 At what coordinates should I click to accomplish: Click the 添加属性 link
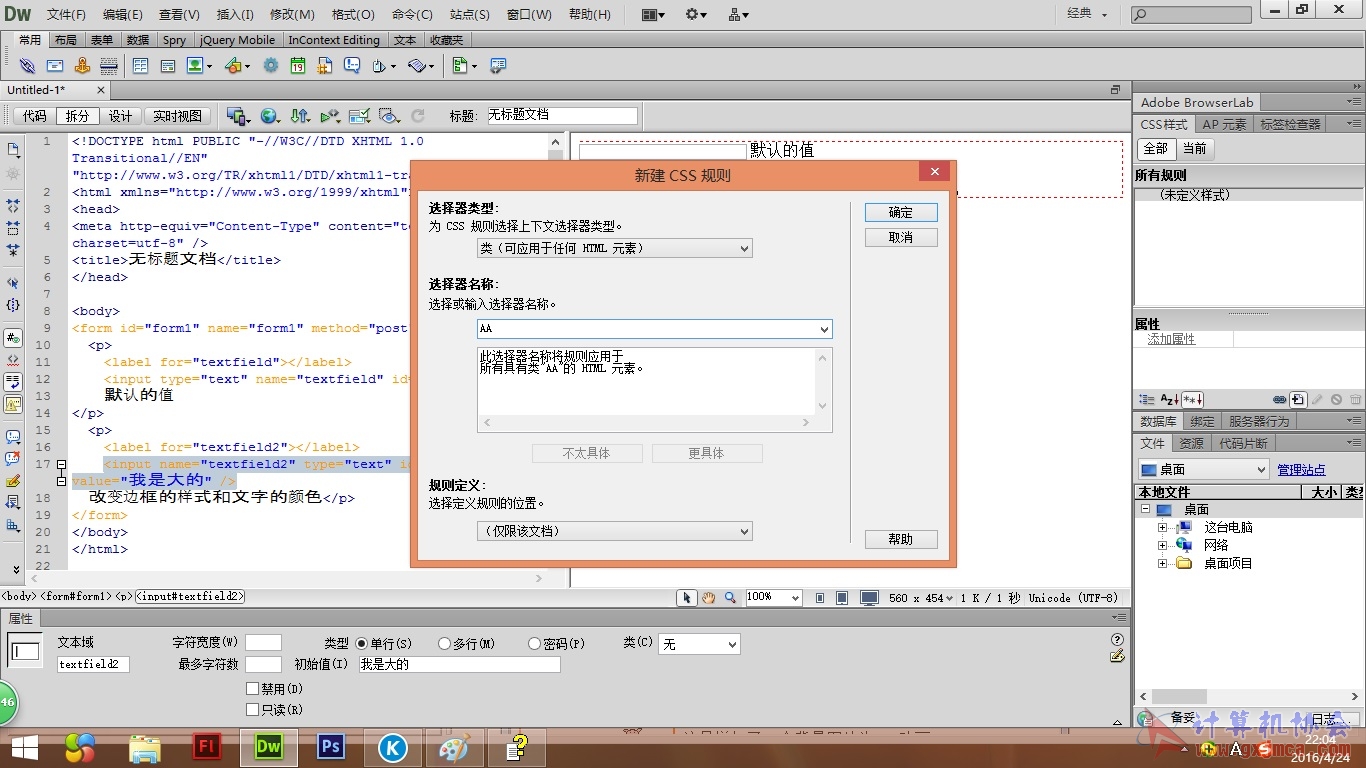pos(1171,339)
